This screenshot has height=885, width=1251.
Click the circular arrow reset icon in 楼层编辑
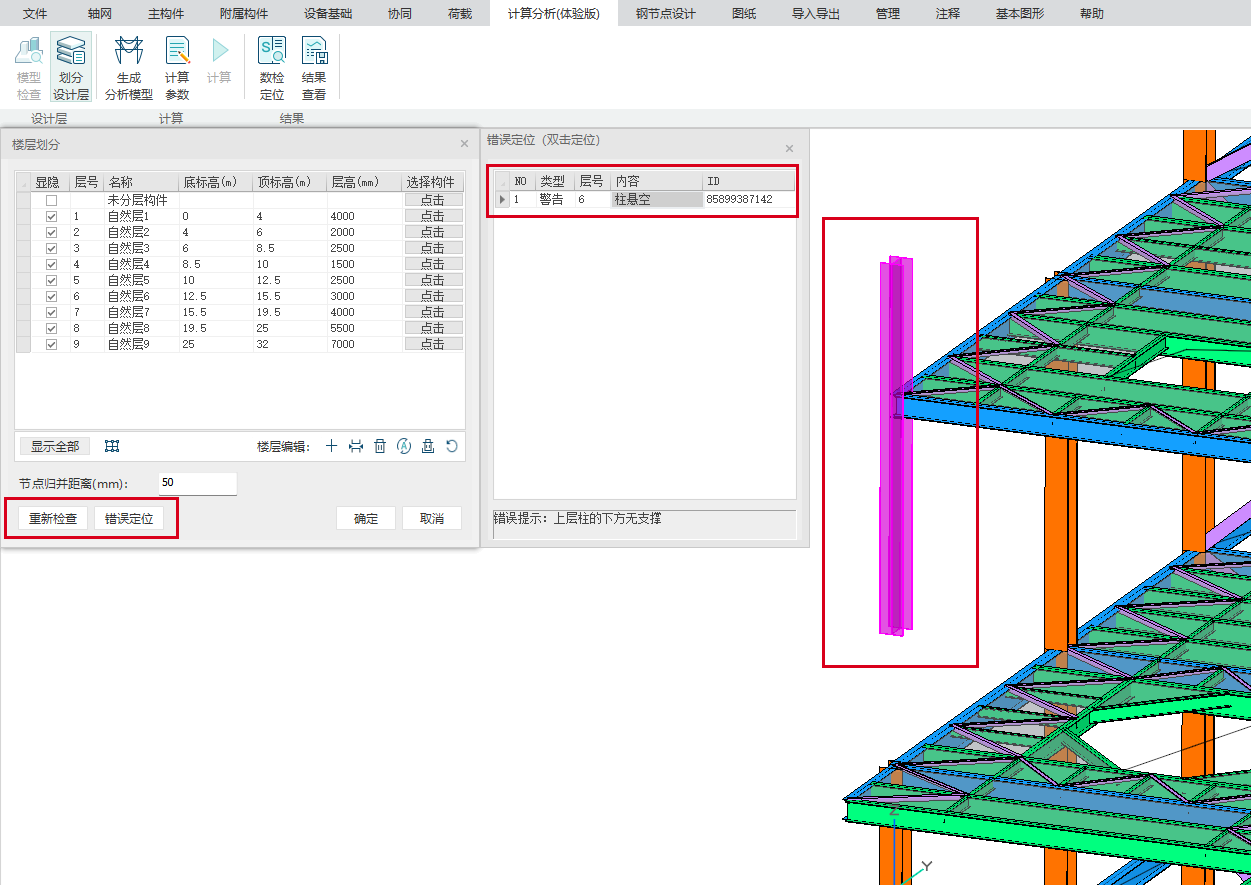[452, 446]
